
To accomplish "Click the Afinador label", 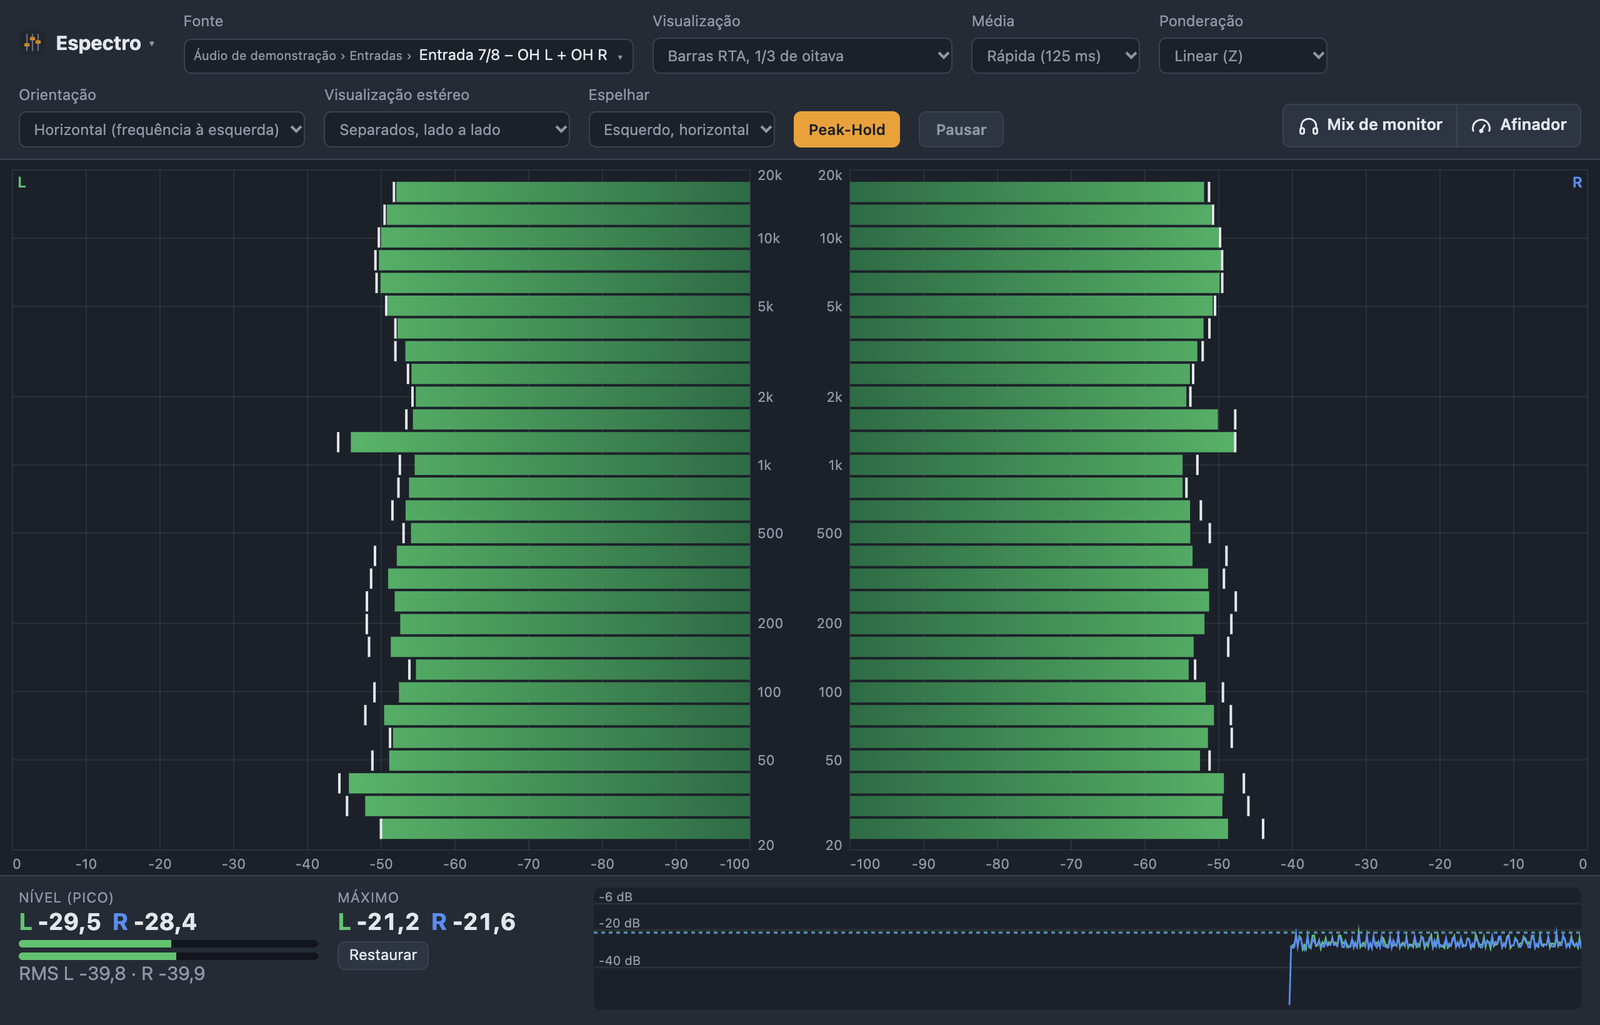I will (1533, 125).
